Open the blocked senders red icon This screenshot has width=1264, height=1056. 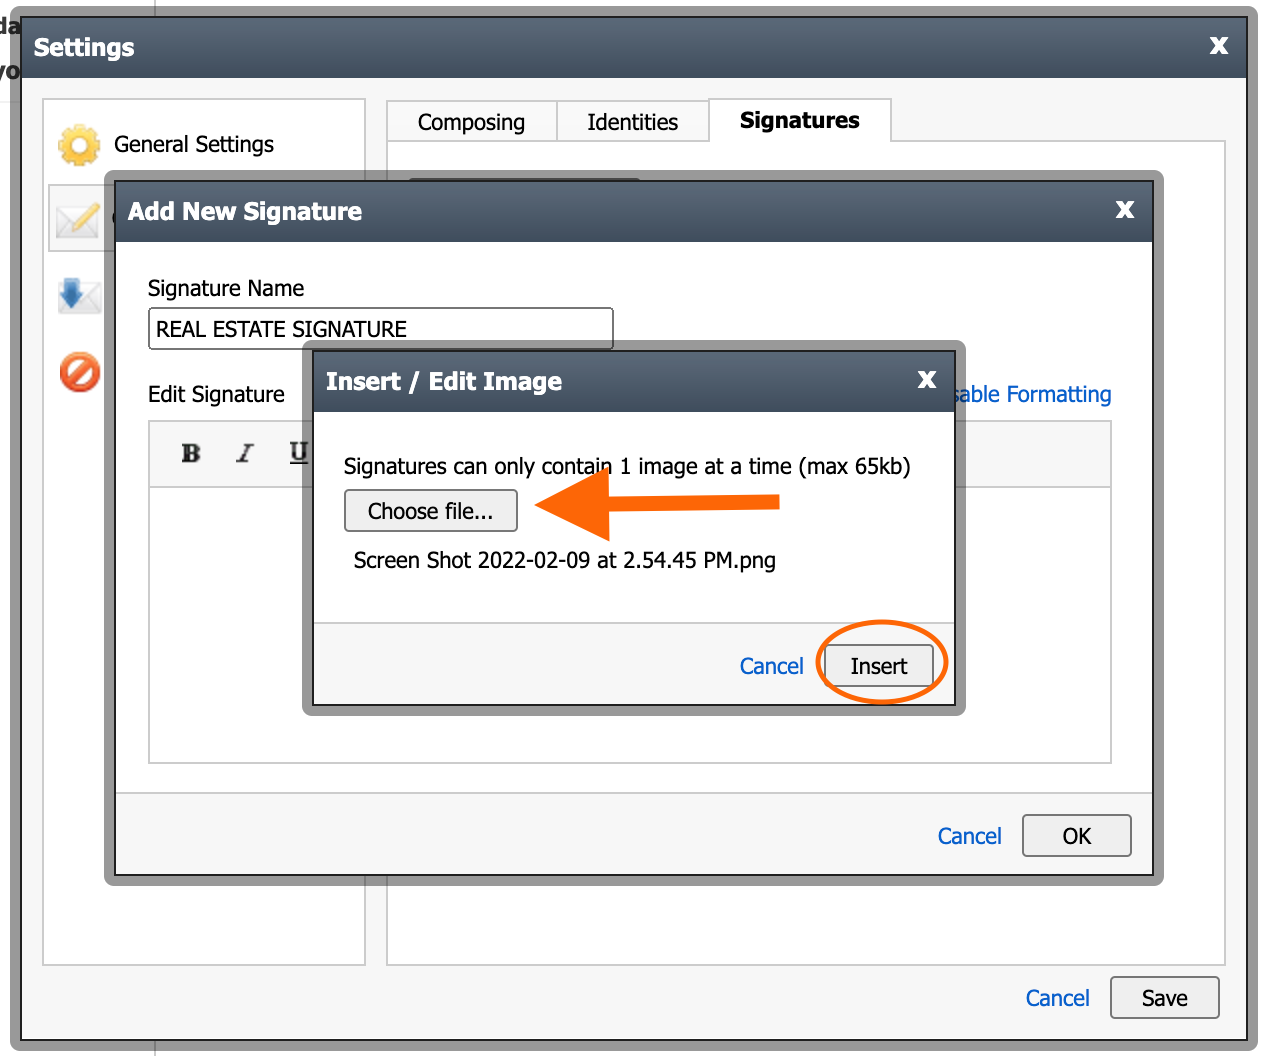[x=79, y=372]
